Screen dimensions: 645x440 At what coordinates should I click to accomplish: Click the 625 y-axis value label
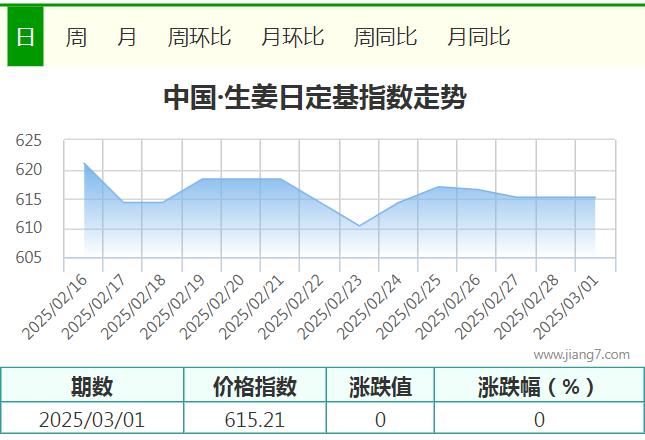click(29, 141)
